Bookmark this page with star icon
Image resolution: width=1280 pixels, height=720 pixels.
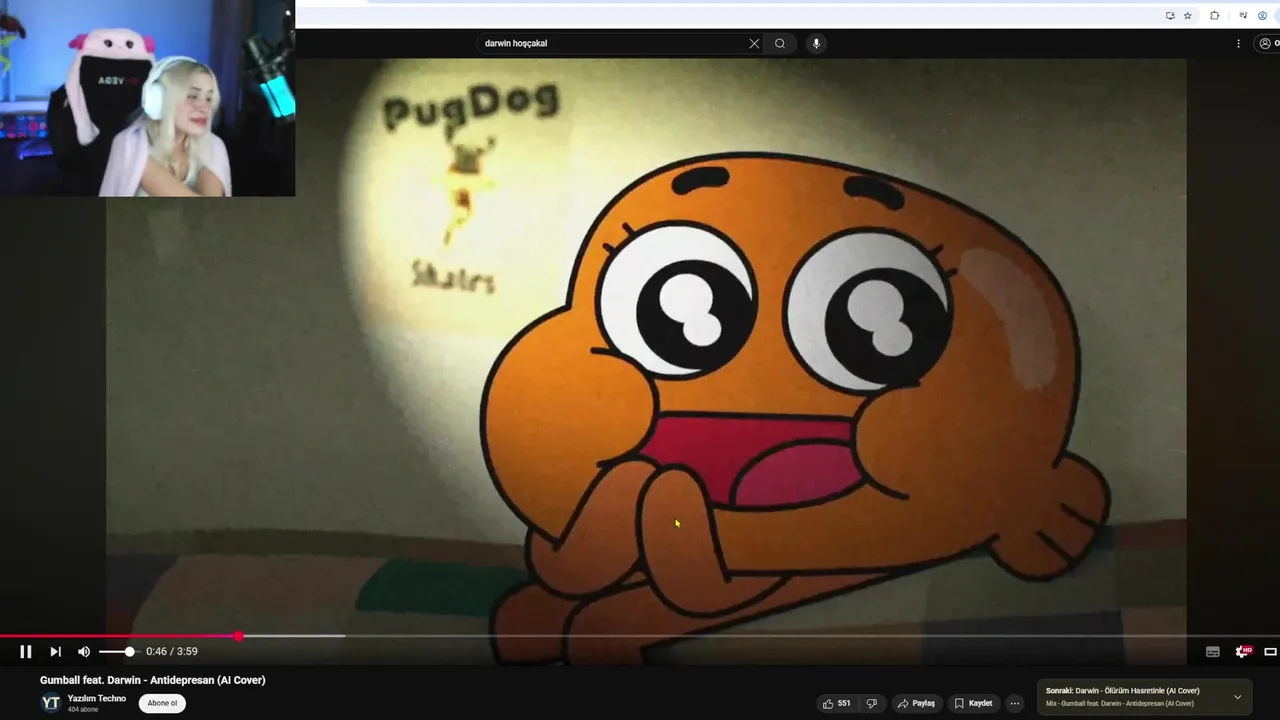[x=1187, y=15]
